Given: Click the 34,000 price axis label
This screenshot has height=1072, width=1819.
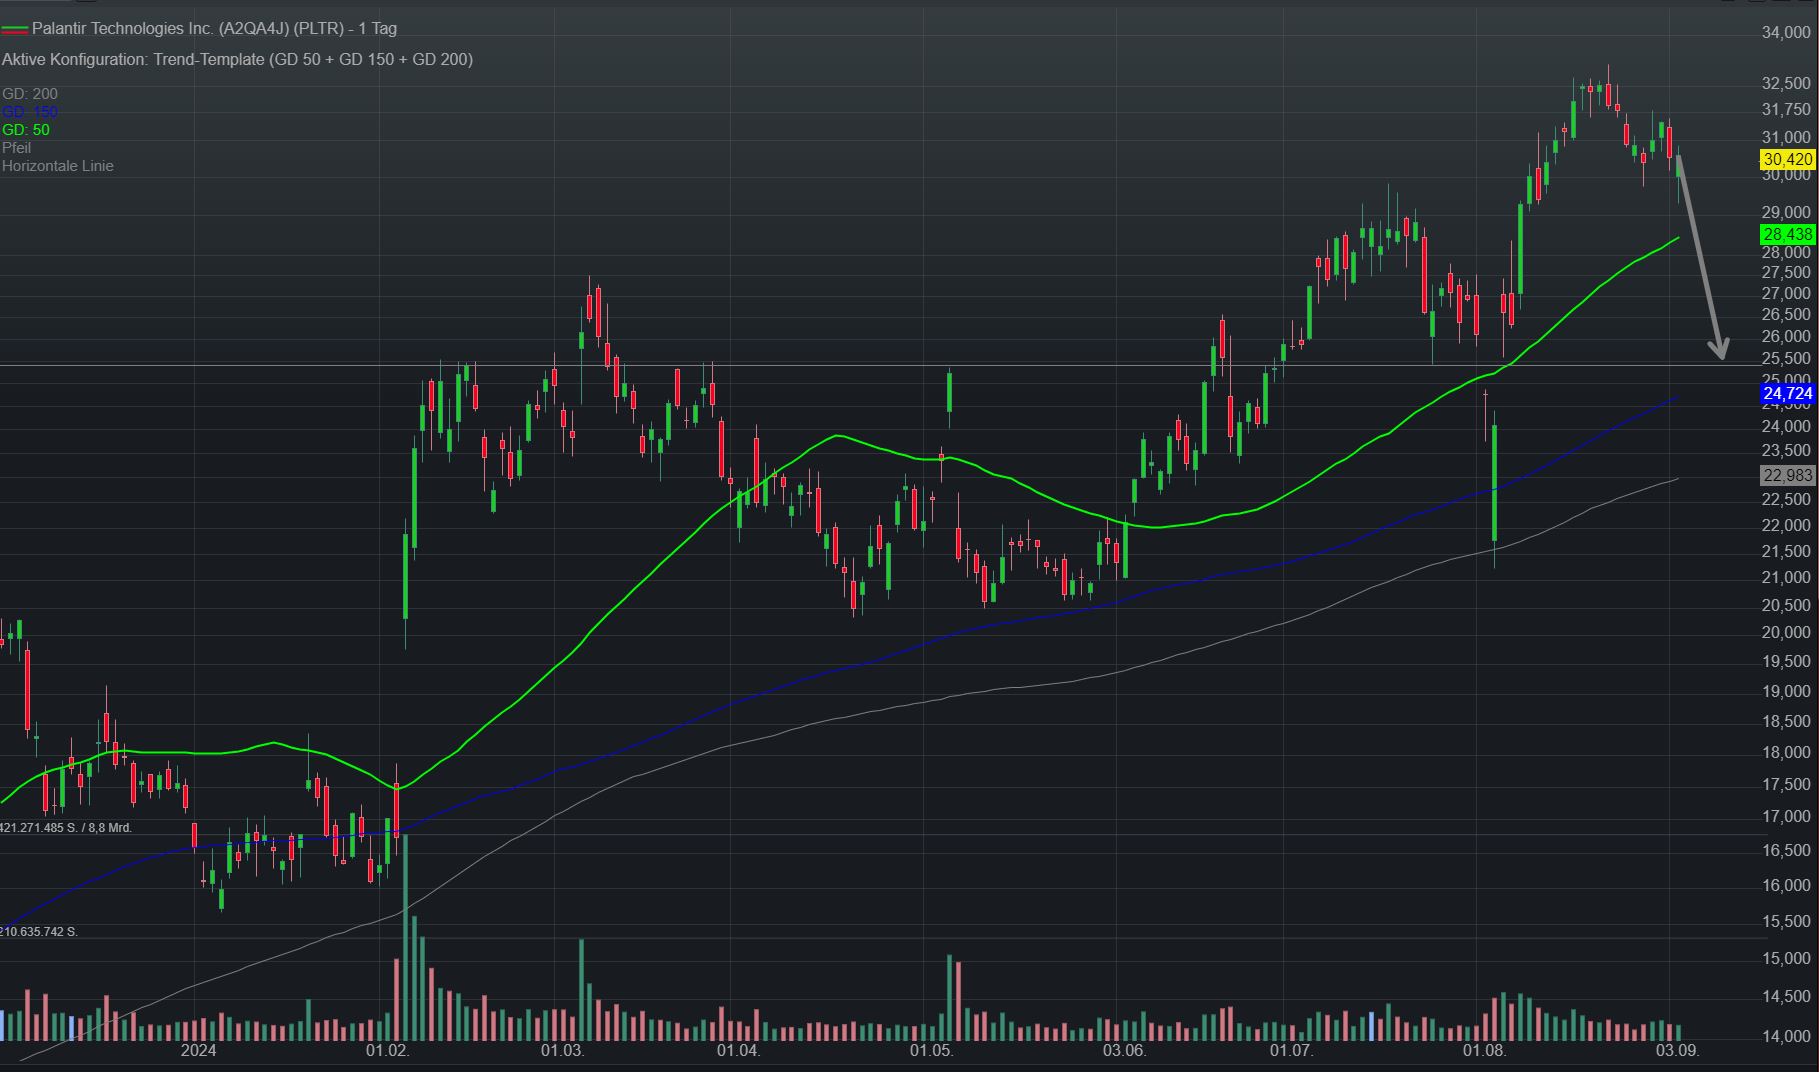Looking at the screenshot, I should (x=1786, y=33).
